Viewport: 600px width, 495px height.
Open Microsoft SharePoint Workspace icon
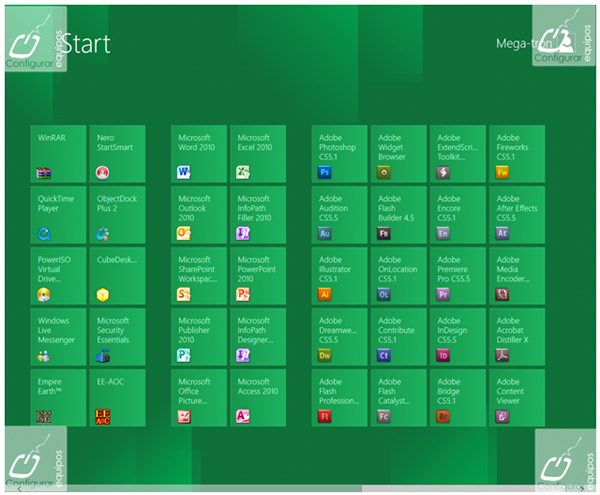coord(184,295)
